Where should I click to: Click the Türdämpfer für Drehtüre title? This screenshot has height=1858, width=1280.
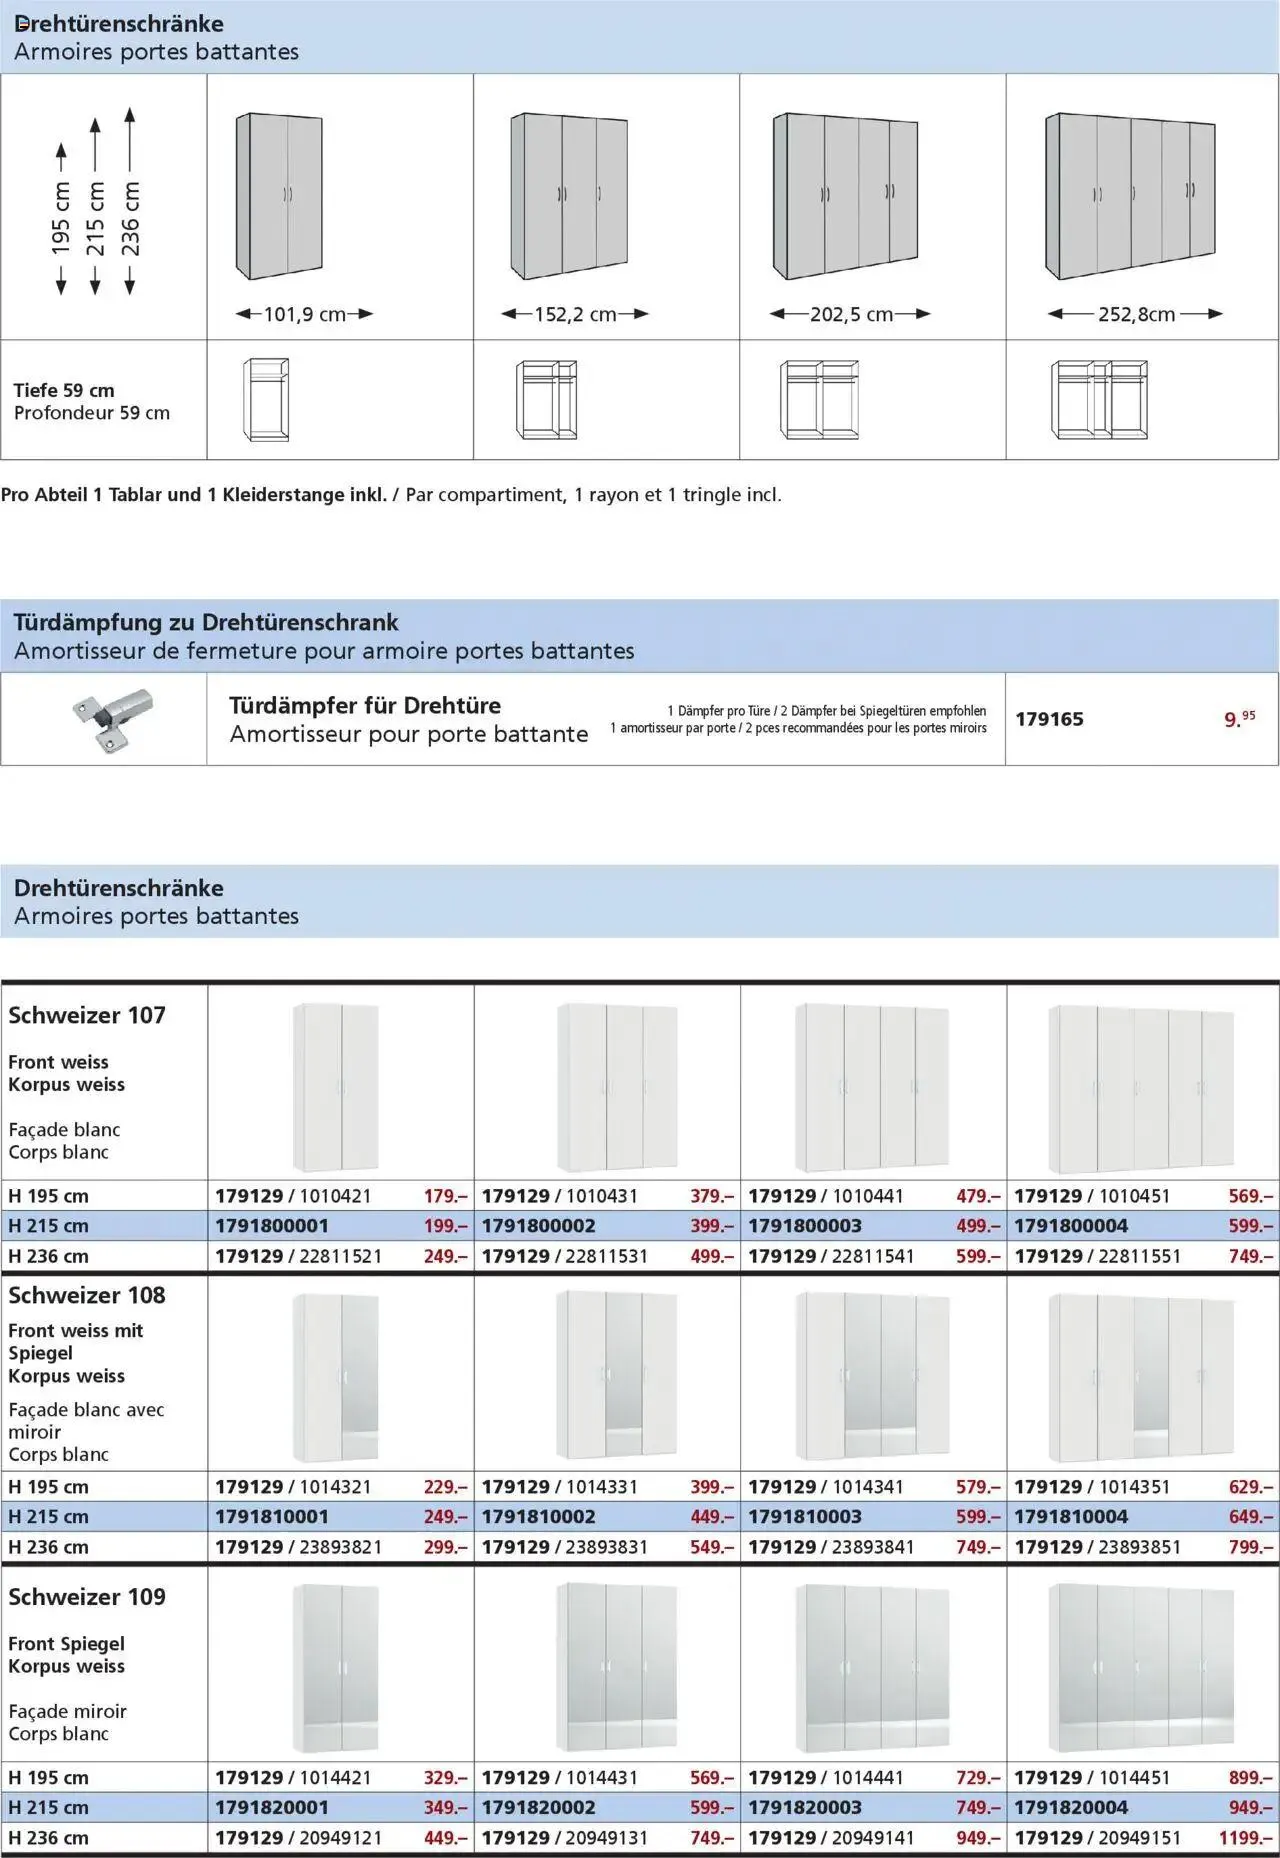[x=365, y=705]
